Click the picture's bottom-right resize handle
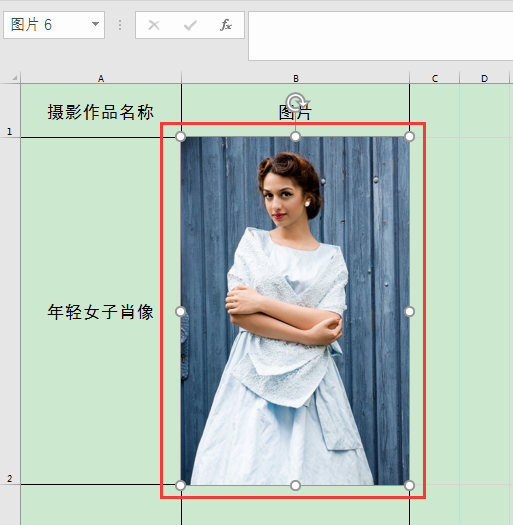The image size is (513, 525). pyautogui.click(x=410, y=485)
